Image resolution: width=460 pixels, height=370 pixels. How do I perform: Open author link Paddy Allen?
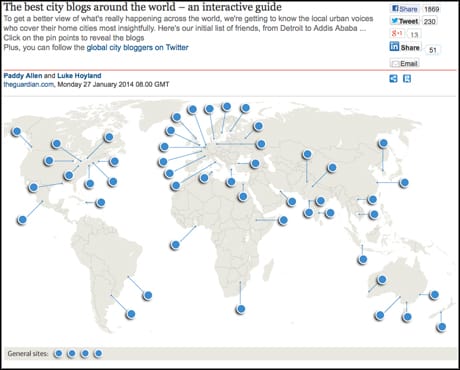pyautogui.click(x=23, y=76)
